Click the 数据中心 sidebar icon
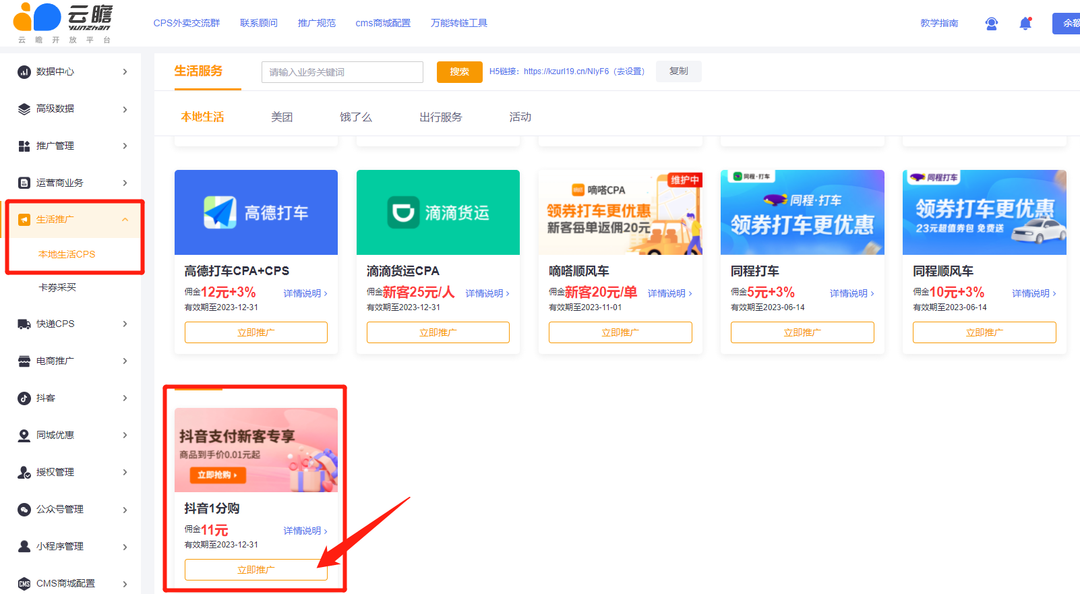 click(x=24, y=72)
